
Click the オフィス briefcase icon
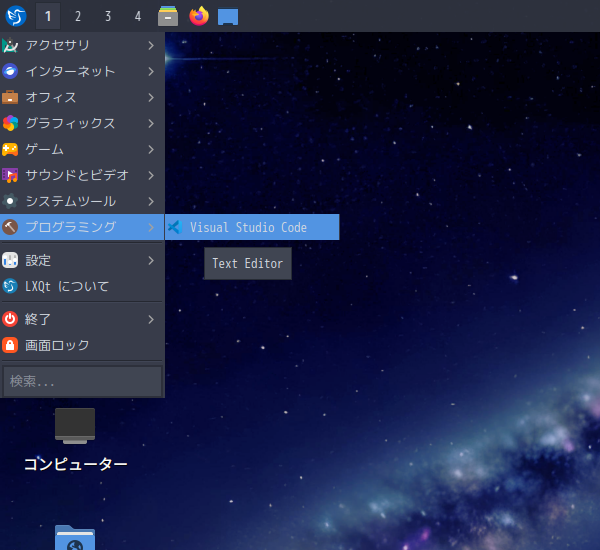click(x=10, y=97)
